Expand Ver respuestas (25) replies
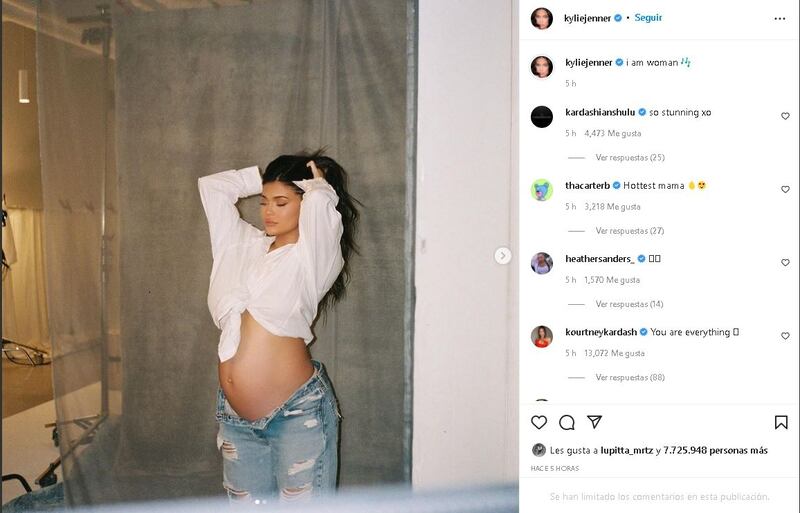This screenshot has width=800, height=513. [630, 158]
